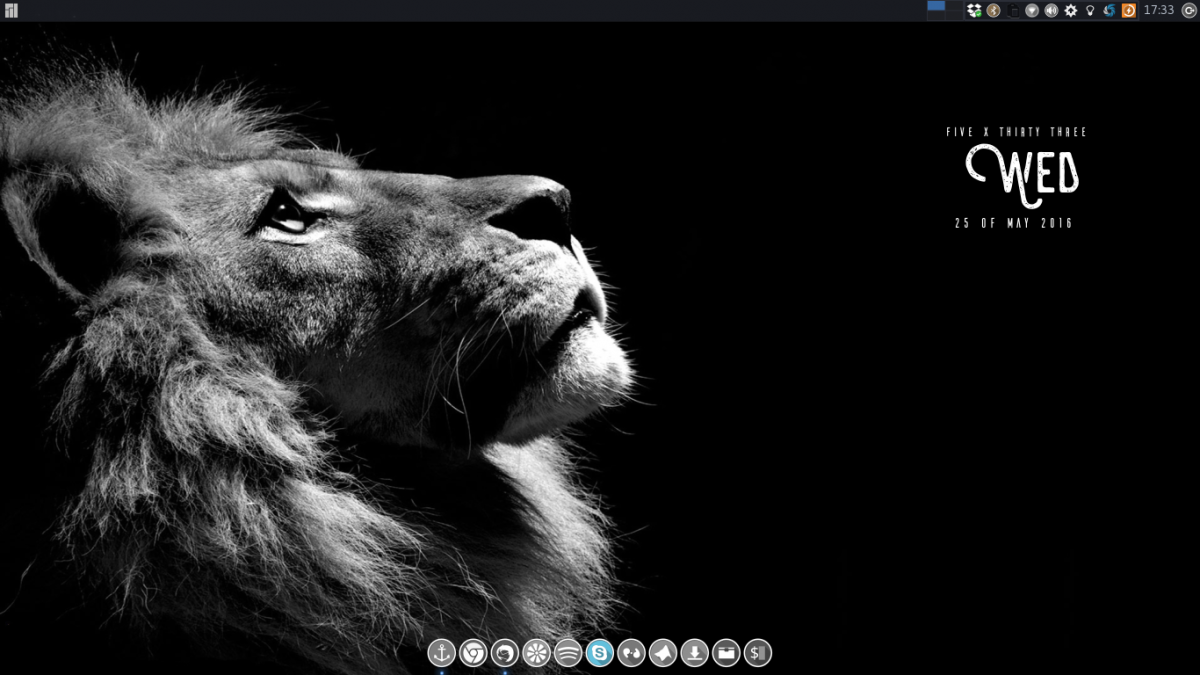Click the 'Five x Thirty Three' time text
Screen dimensions: 1200x675
point(1016,132)
